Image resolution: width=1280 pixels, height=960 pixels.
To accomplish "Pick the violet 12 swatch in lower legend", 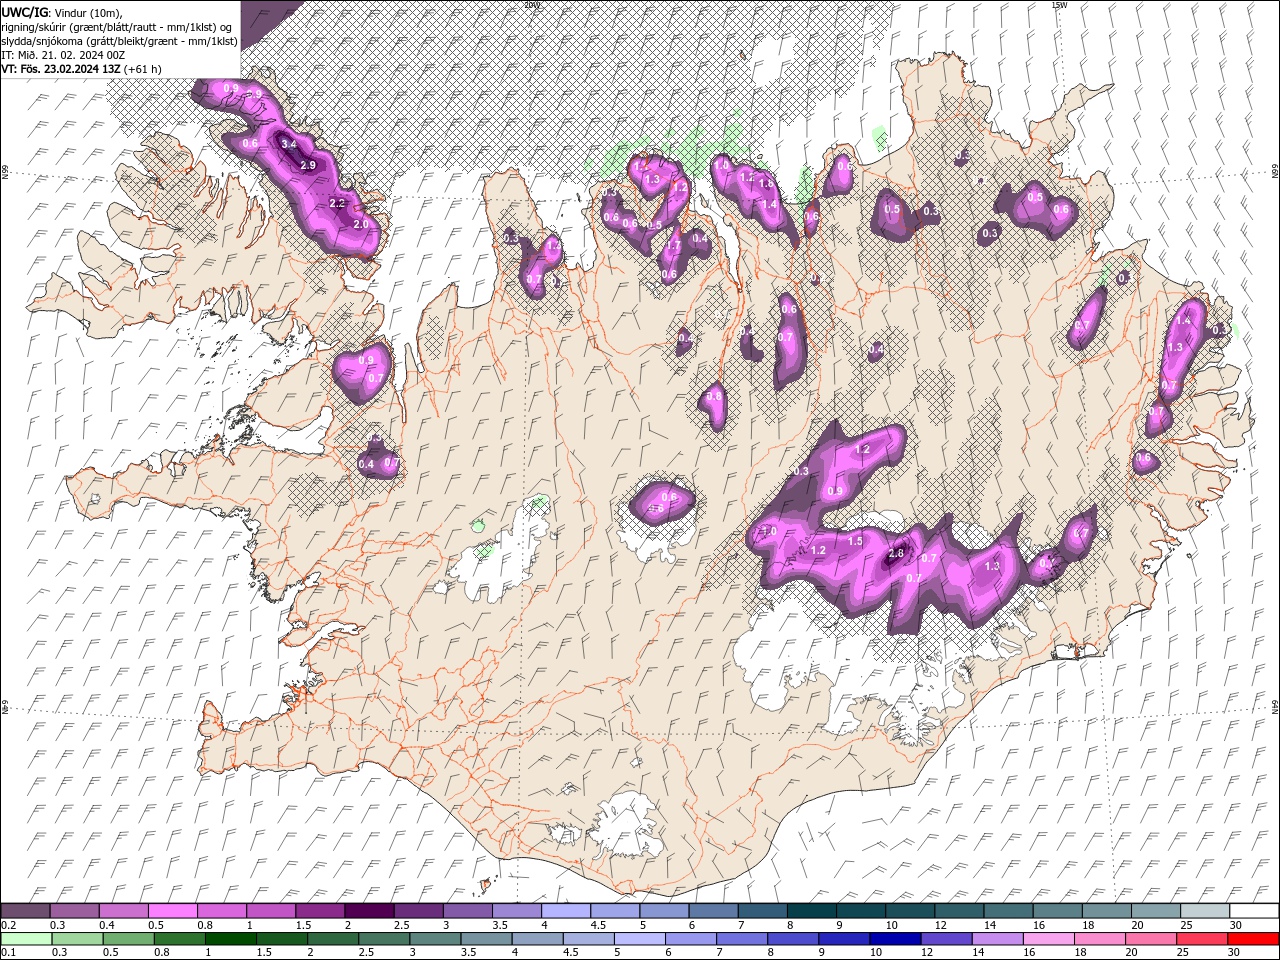I will pos(946,939).
